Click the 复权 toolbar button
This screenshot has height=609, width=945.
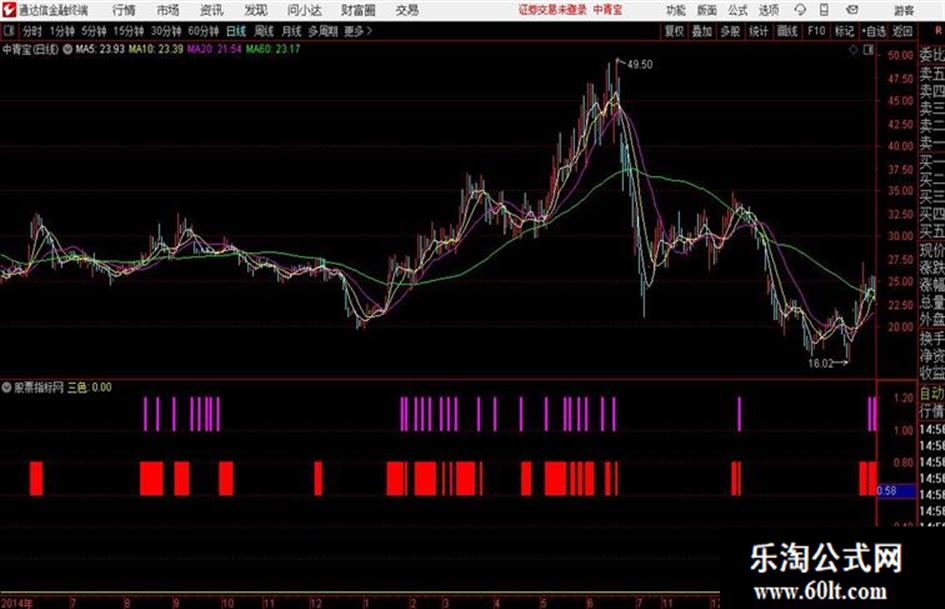coord(674,31)
